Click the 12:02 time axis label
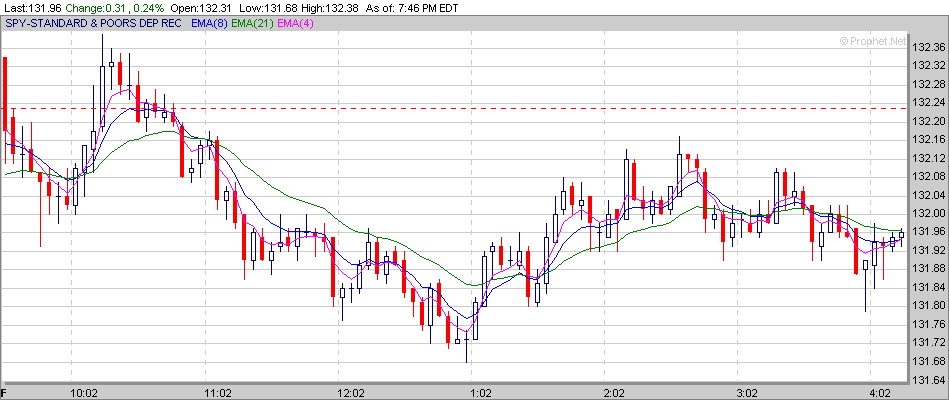 click(352, 393)
